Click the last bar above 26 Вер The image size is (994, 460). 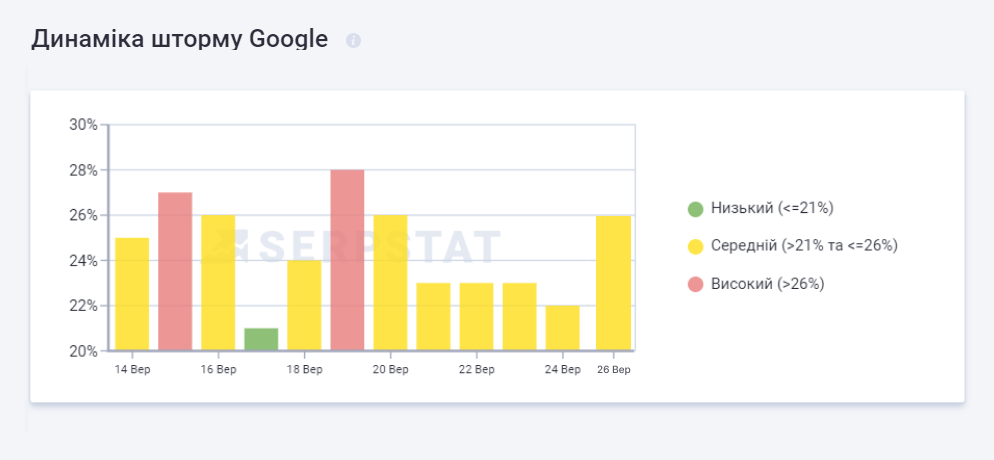click(x=613, y=283)
